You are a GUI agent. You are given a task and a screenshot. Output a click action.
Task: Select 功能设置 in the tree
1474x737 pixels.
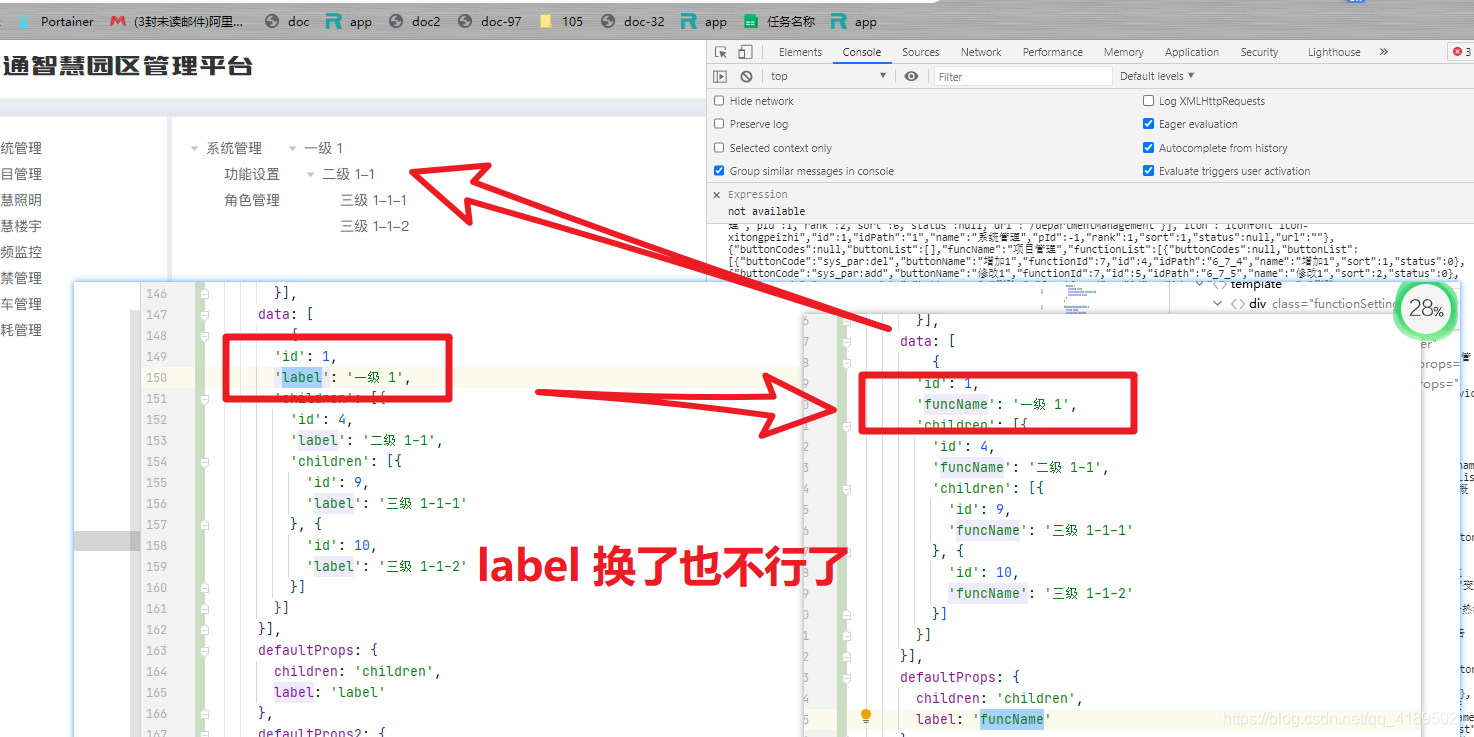click(x=252, y=174)
